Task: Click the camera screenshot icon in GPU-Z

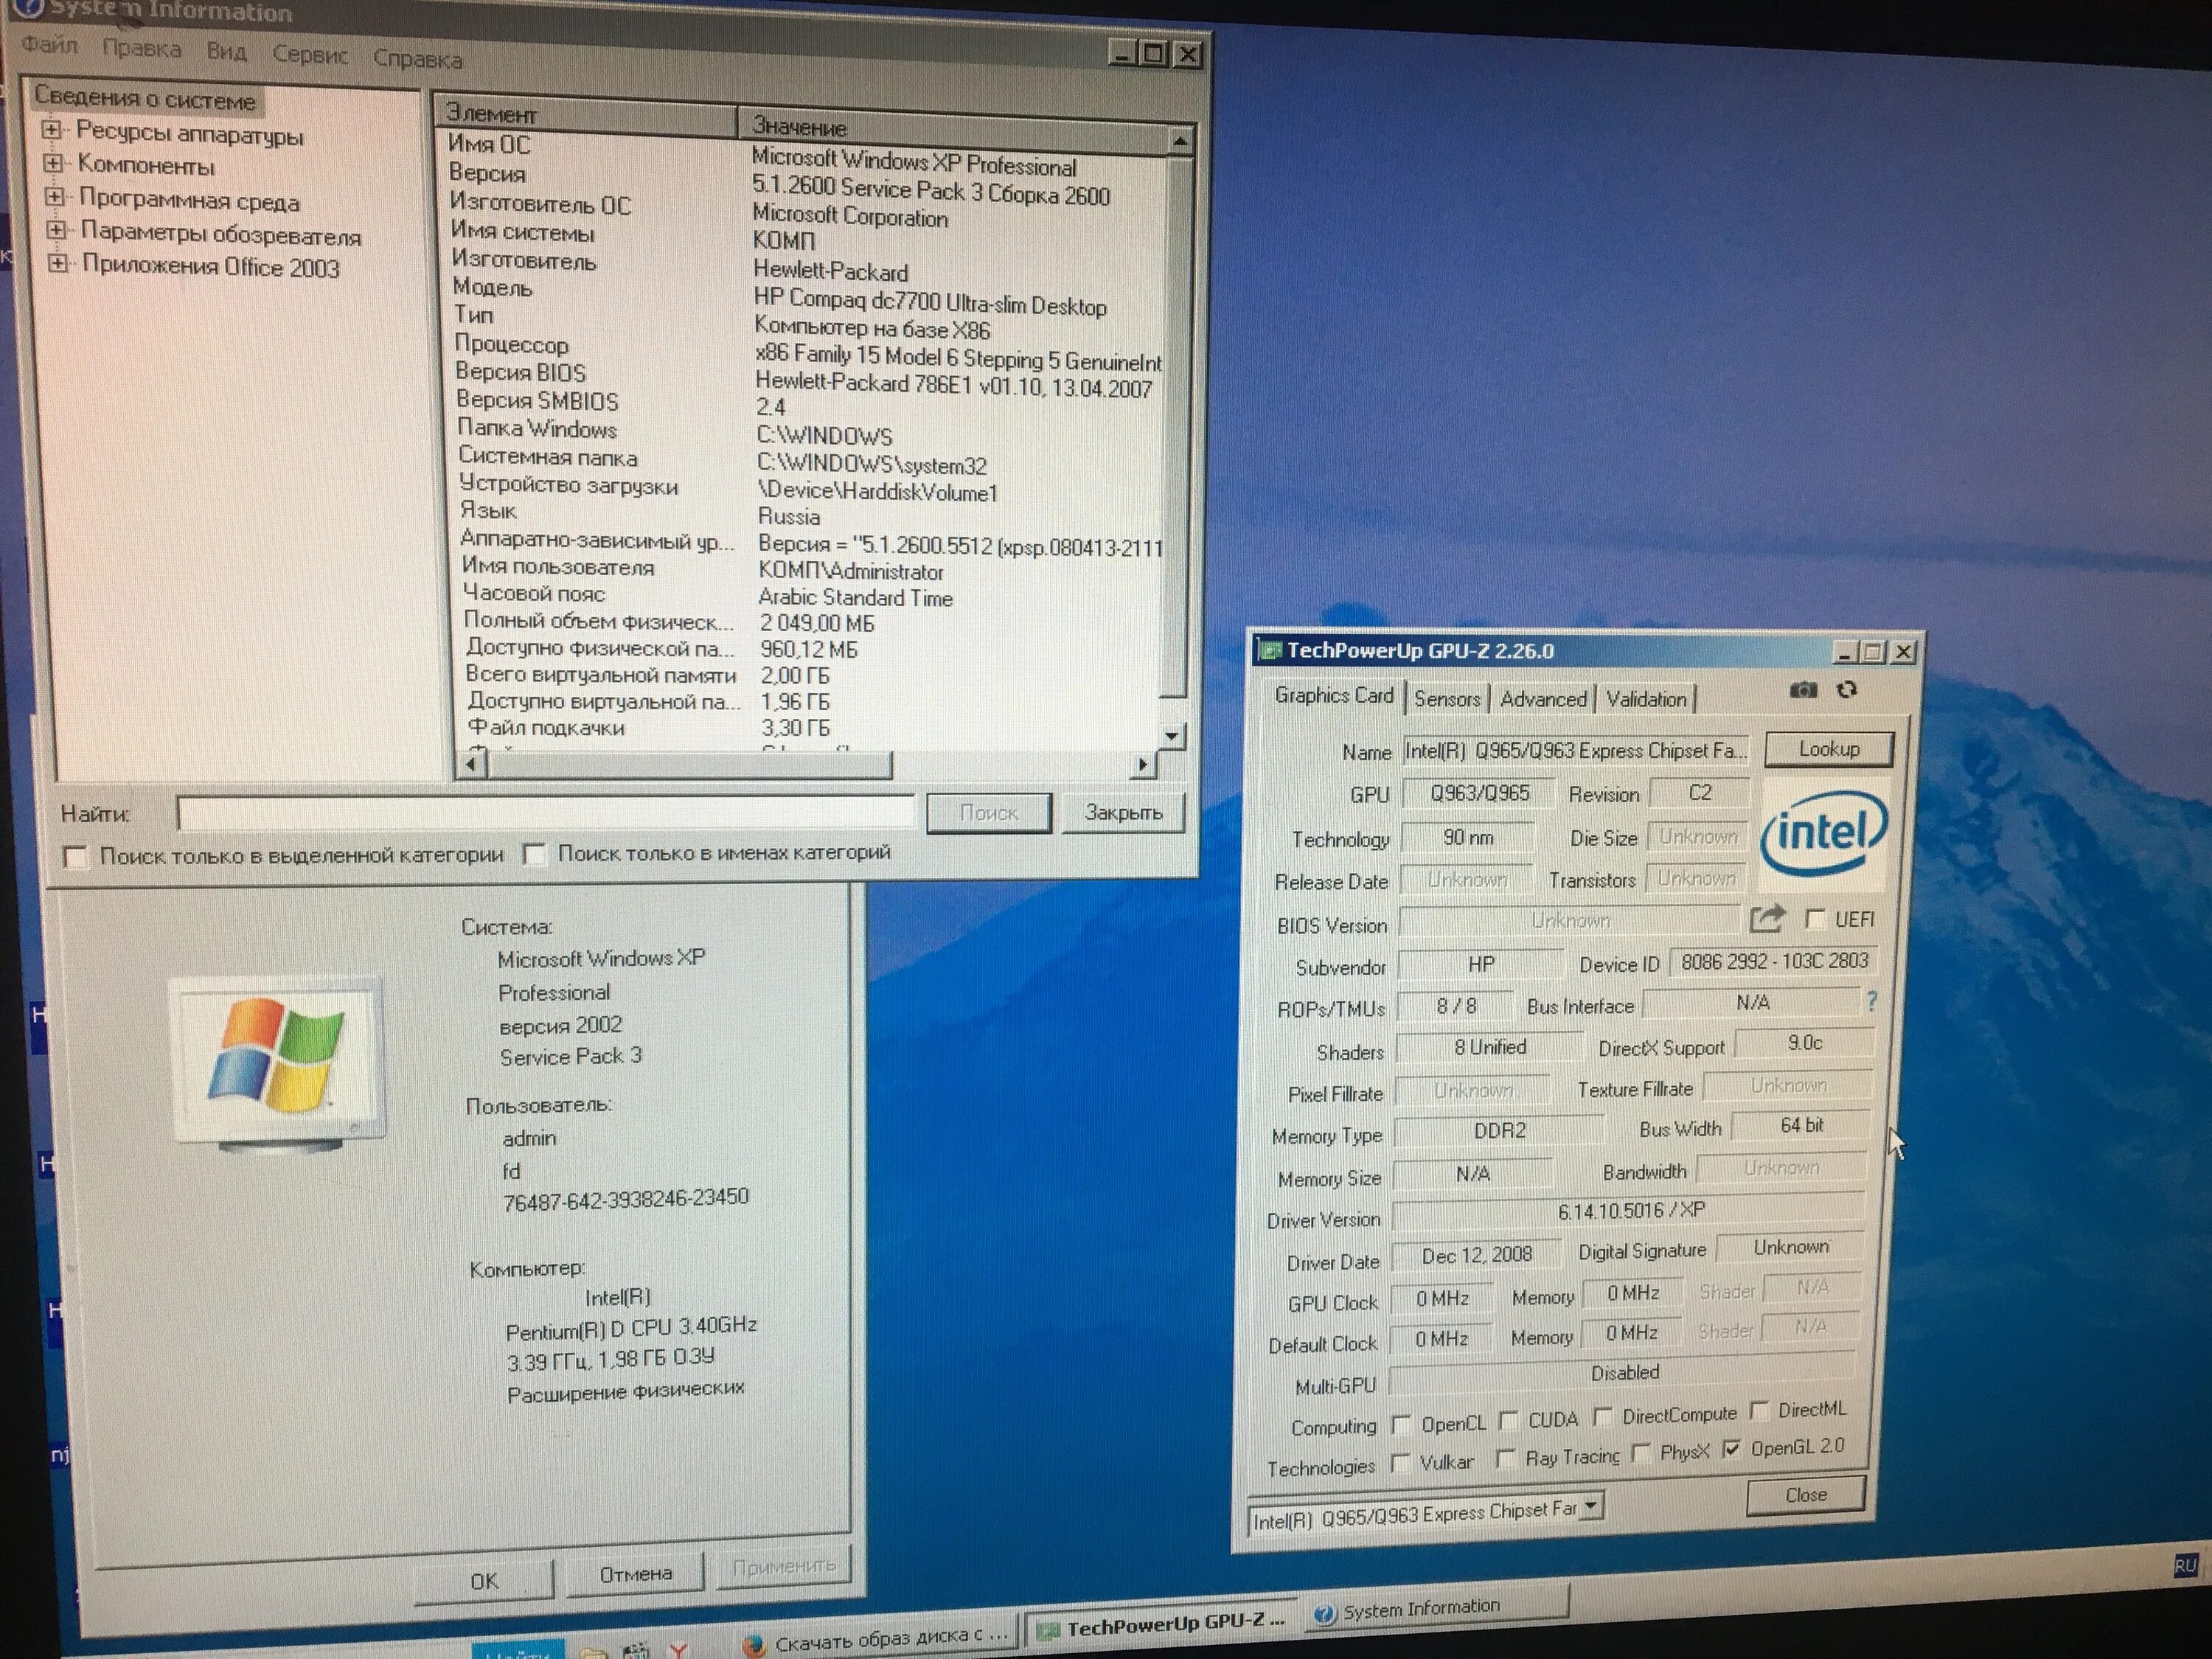Action: click(x=1803, y=690)
